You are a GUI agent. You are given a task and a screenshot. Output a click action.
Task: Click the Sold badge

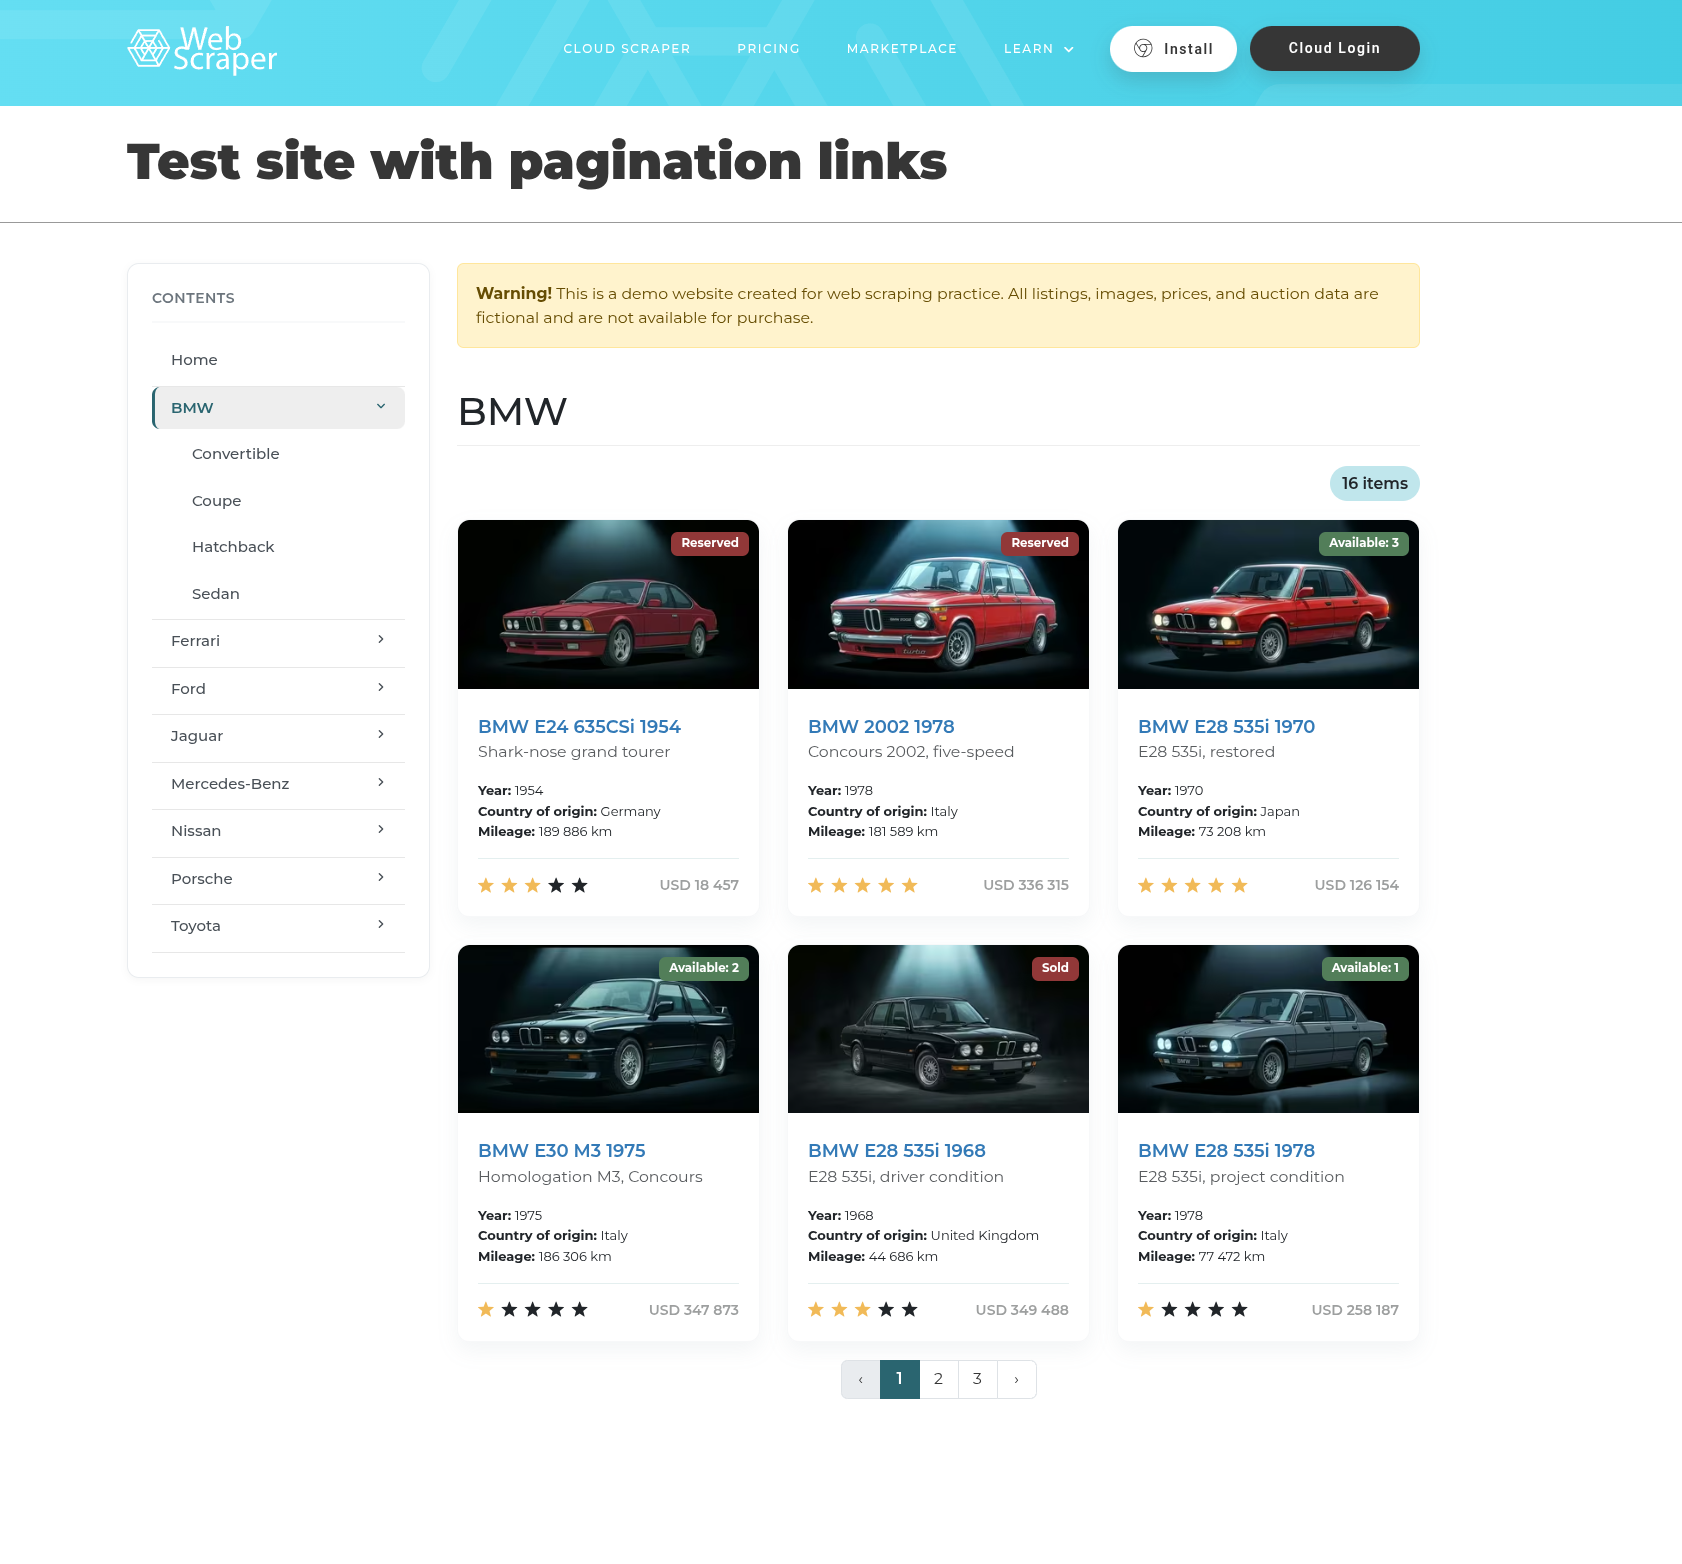pos(1055,968)
